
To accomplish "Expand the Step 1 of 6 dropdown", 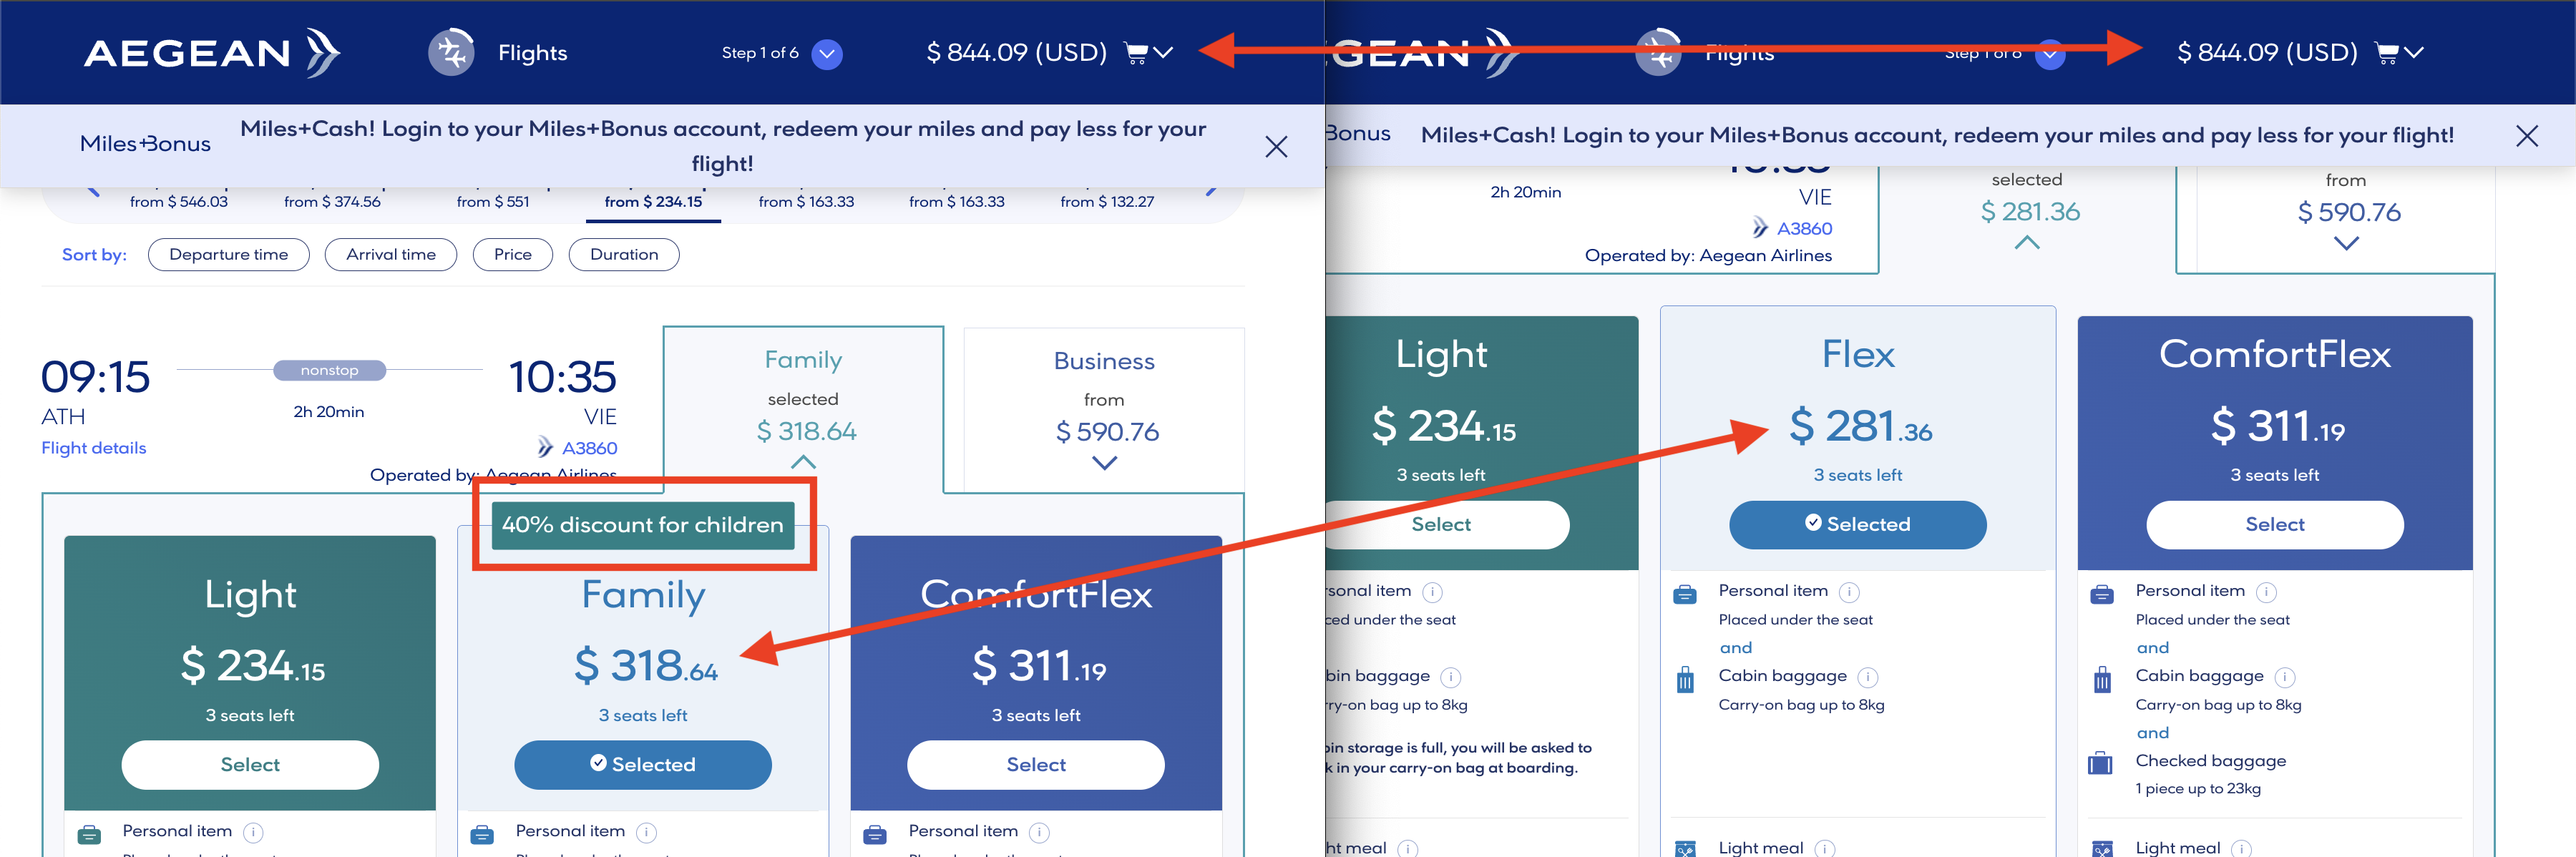I will pyautogui.click(x=827, y=54).
